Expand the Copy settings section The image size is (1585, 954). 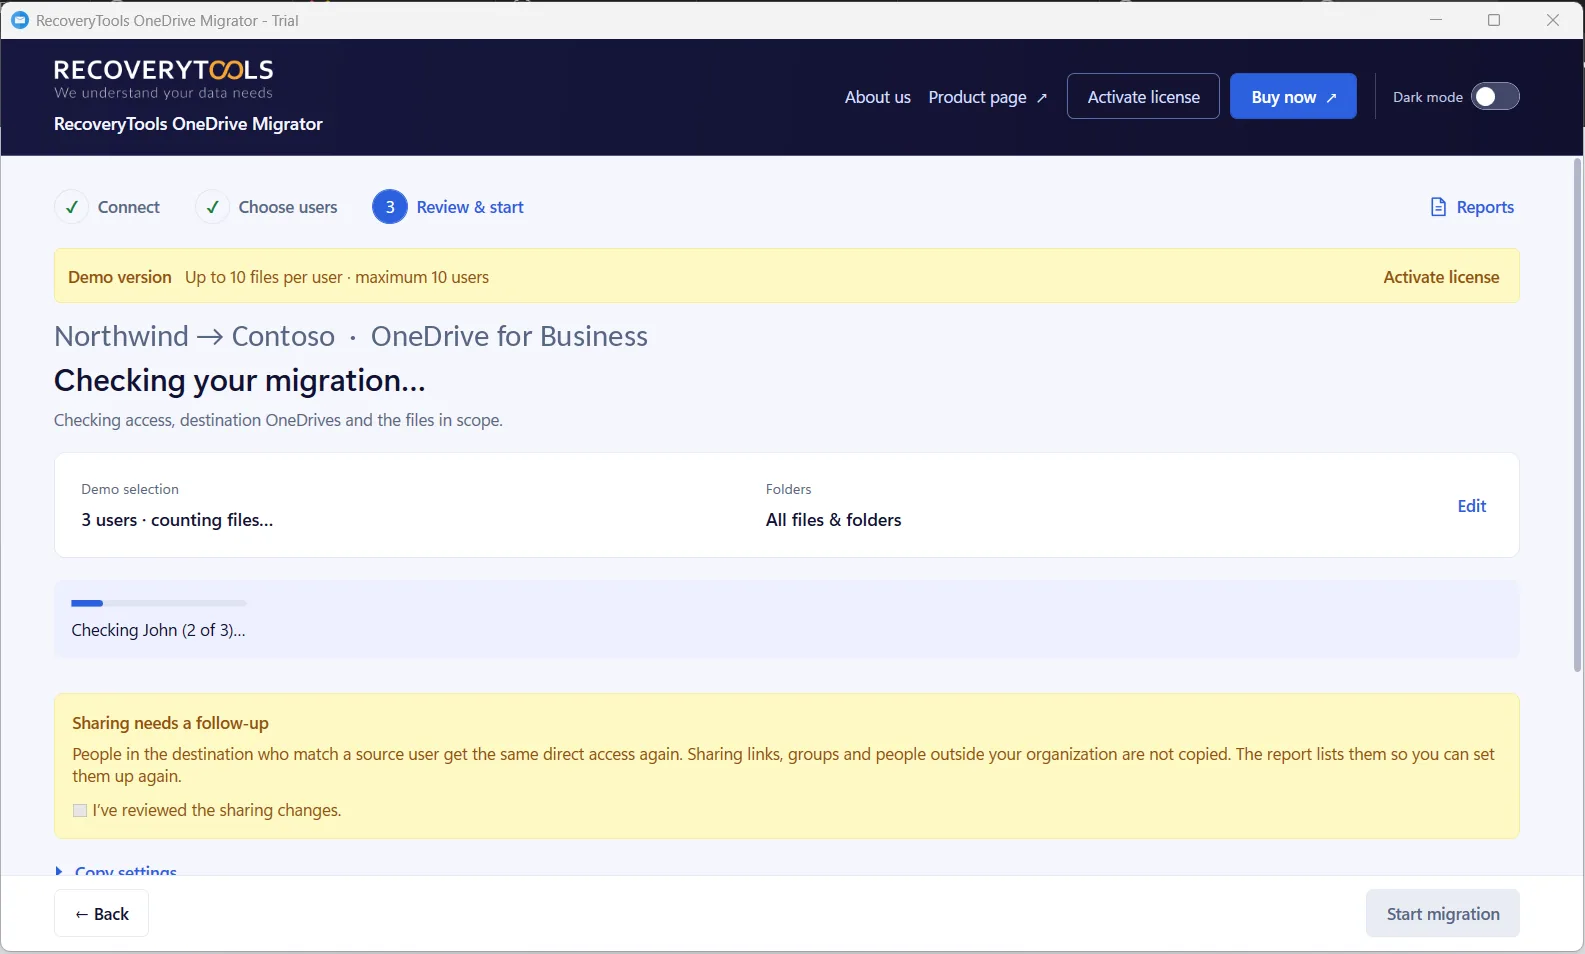coord(116,871)
